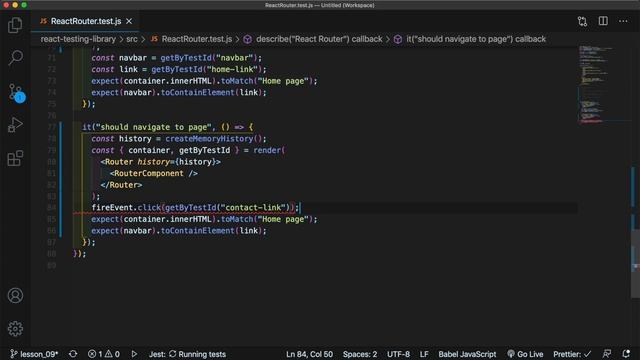The image size is (640, 360).
Task: Click the src folder breadcrumb
Action: pos(132,39)
